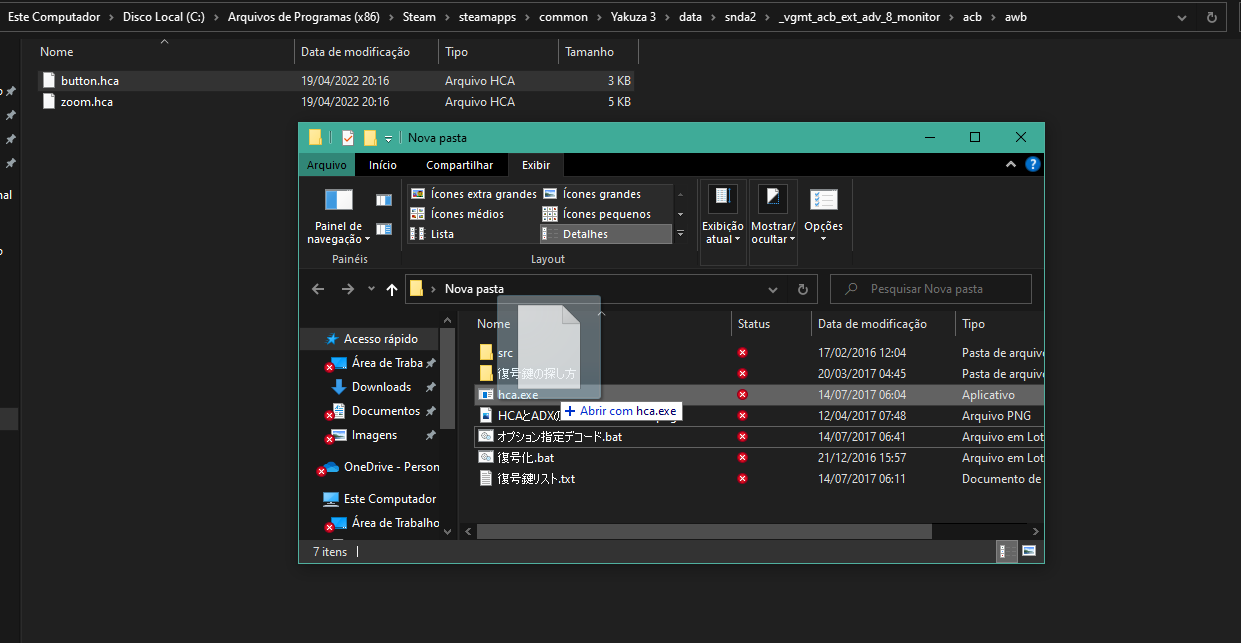This screenshot has width=1241, height=643.
Task: Open the Opções folder options icon
Action: (824, 200)
